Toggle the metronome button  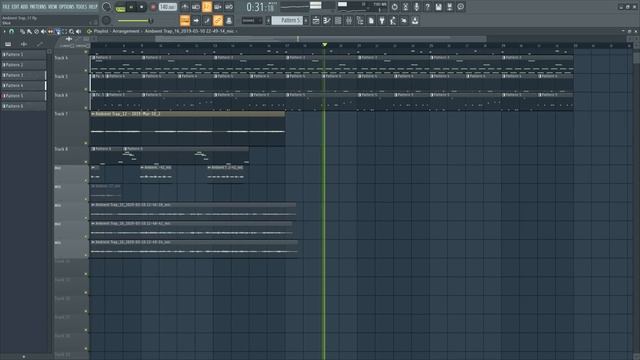coord(185,7)
